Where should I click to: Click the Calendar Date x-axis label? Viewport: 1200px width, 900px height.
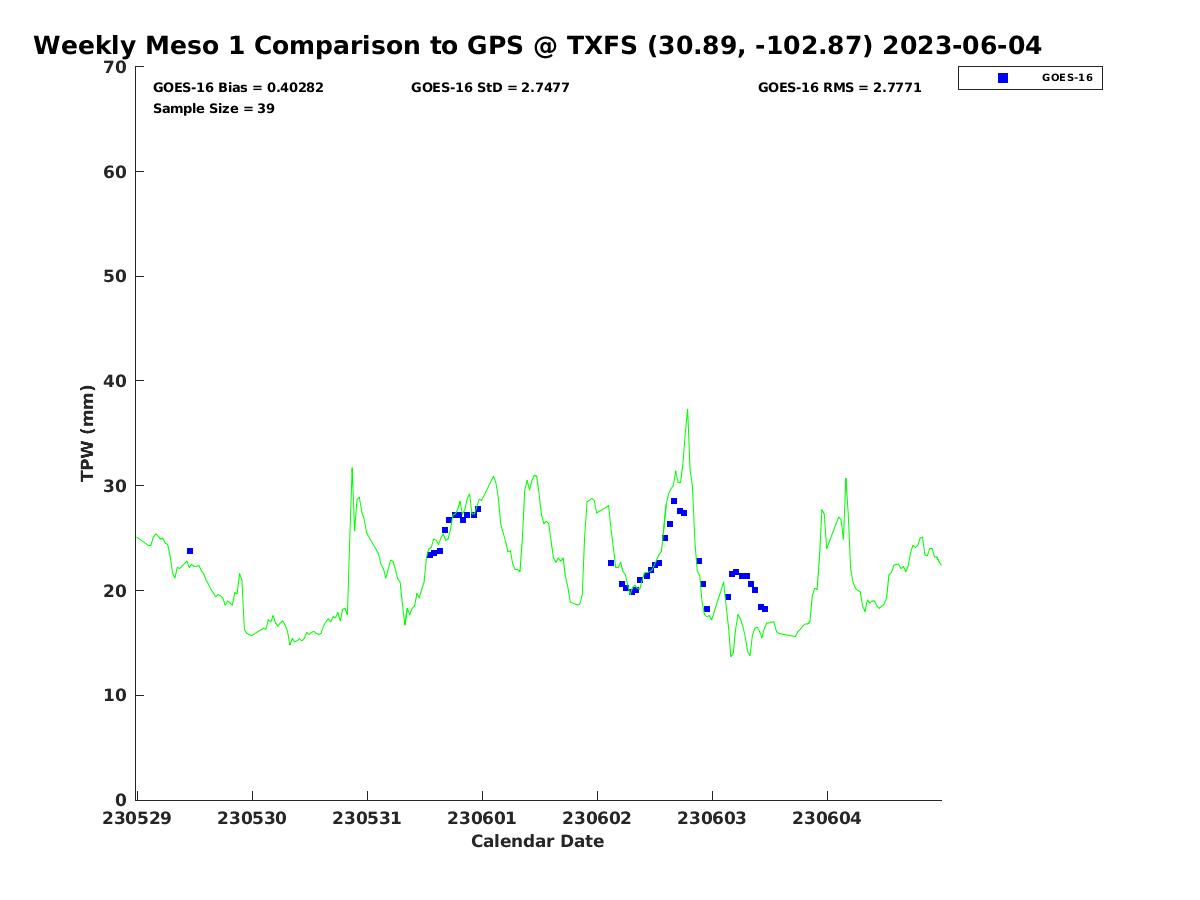click(537, 841)
